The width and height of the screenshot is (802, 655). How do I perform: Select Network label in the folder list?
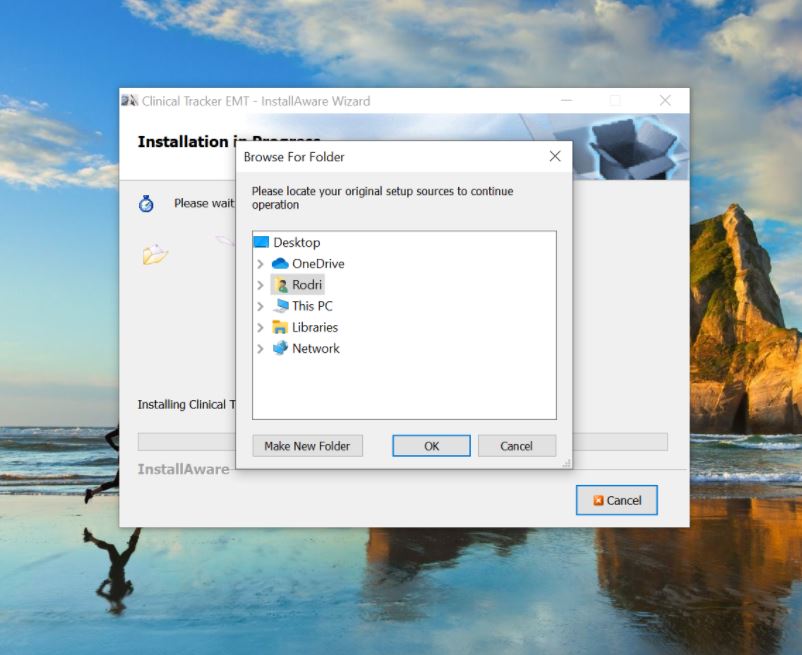316,348
